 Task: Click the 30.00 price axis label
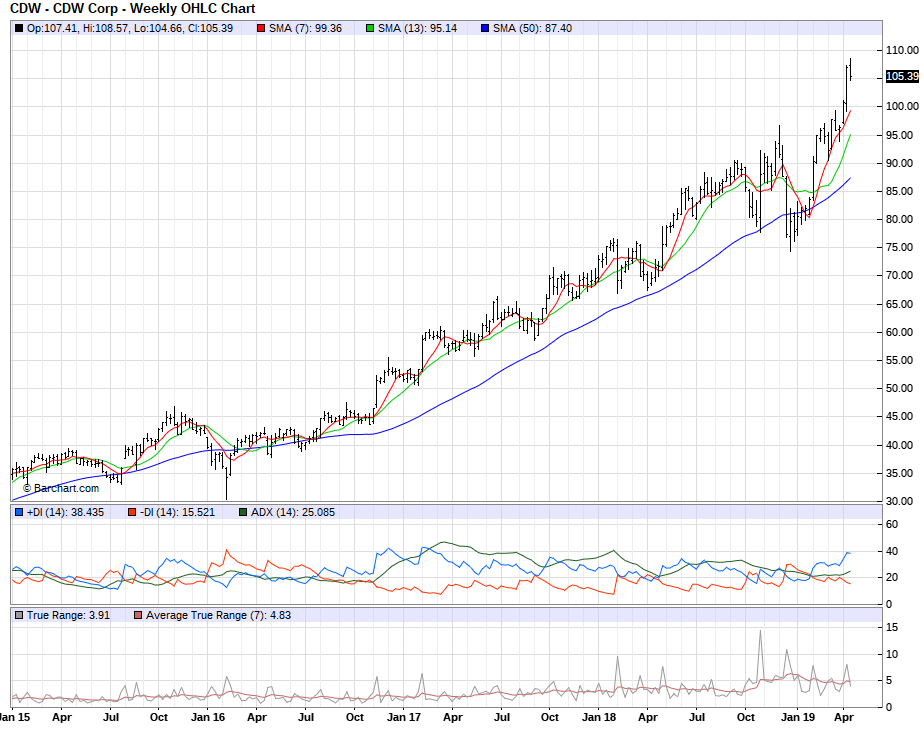[900, 501]
